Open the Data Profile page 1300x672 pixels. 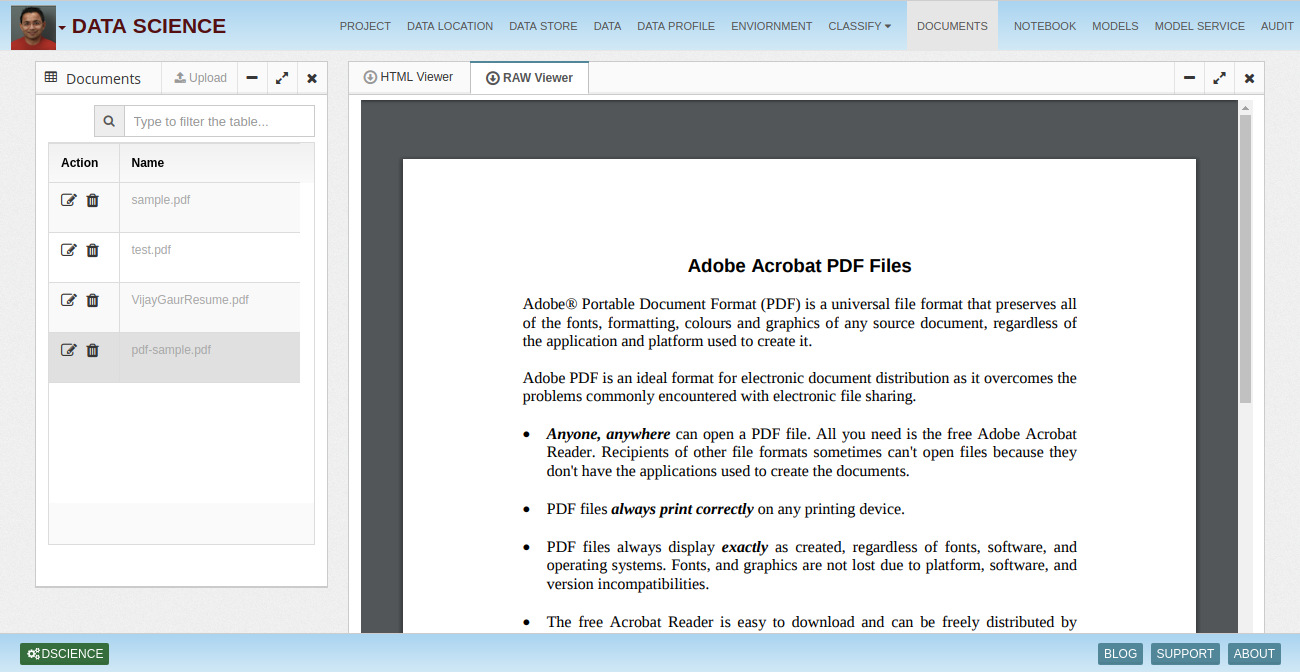[676, 26]
